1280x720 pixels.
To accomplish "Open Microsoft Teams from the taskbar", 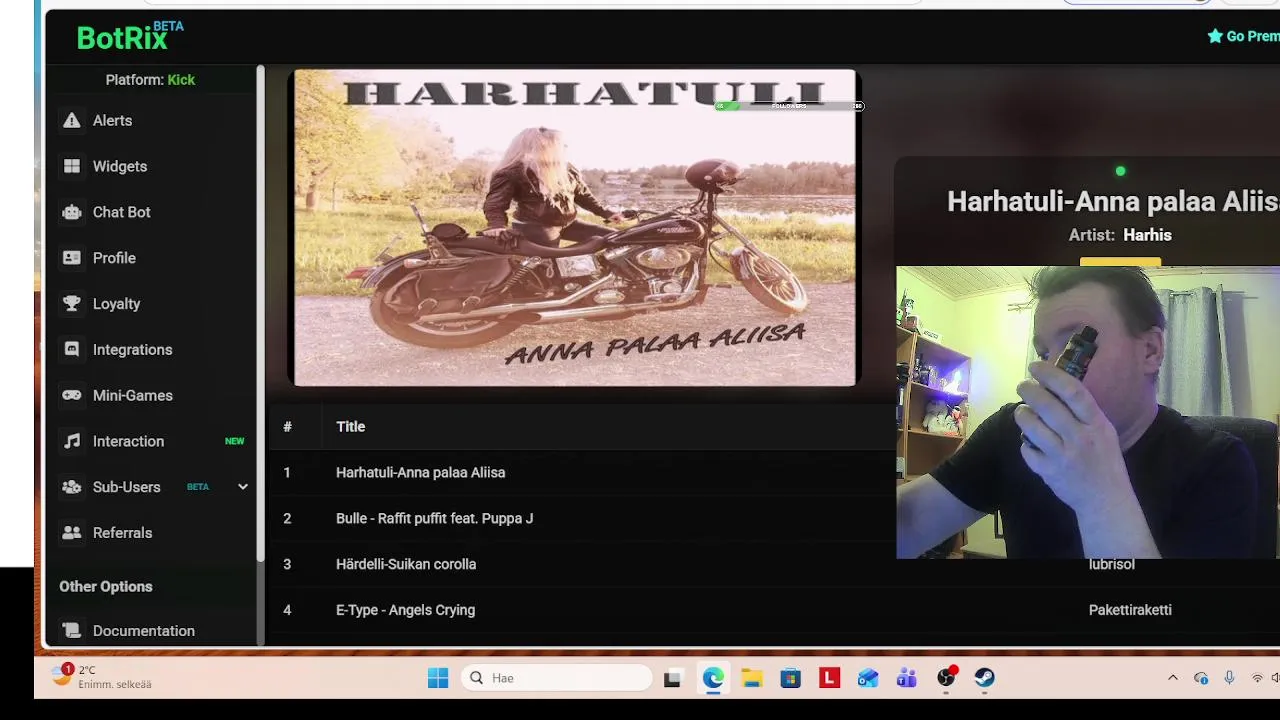I will point(907,678).
